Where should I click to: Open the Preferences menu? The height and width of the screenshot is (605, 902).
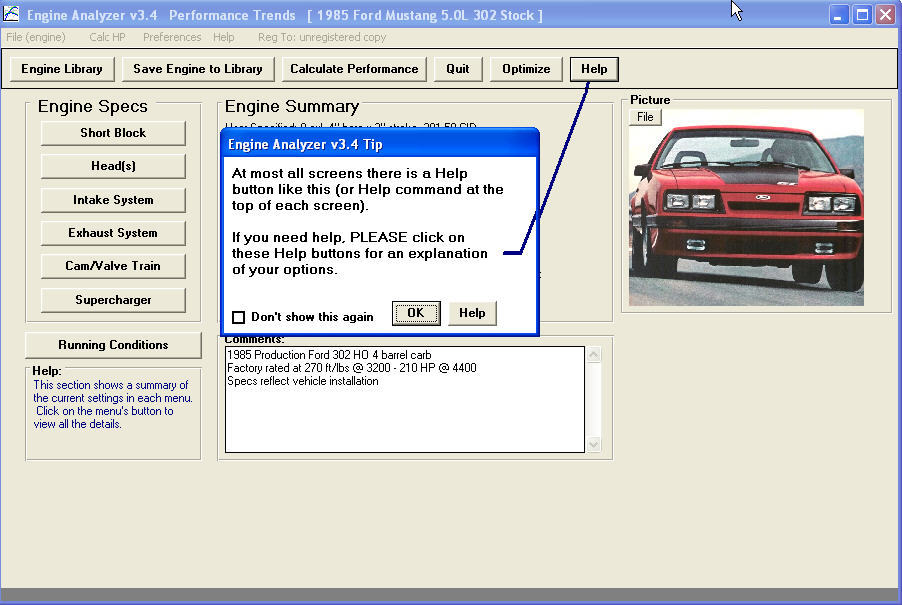pos(171,36)
